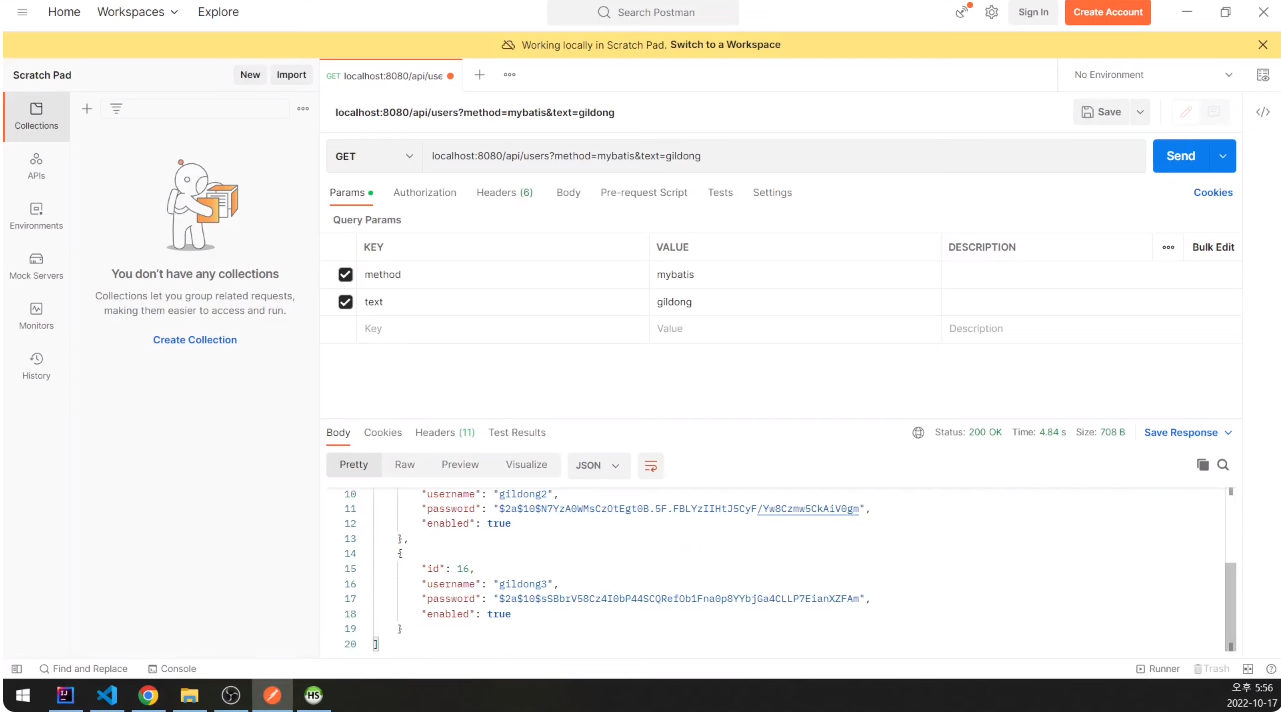Switch to the response Cookies tab

point(383,433)
